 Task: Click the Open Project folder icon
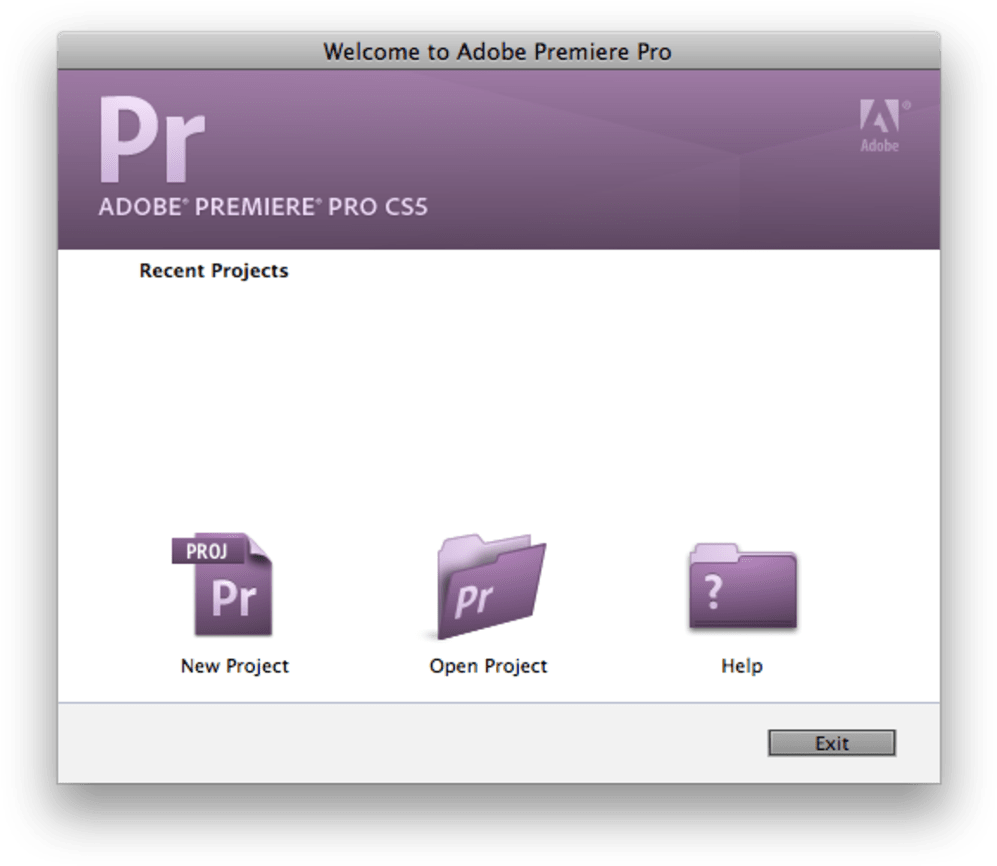(x=490, y=587)
